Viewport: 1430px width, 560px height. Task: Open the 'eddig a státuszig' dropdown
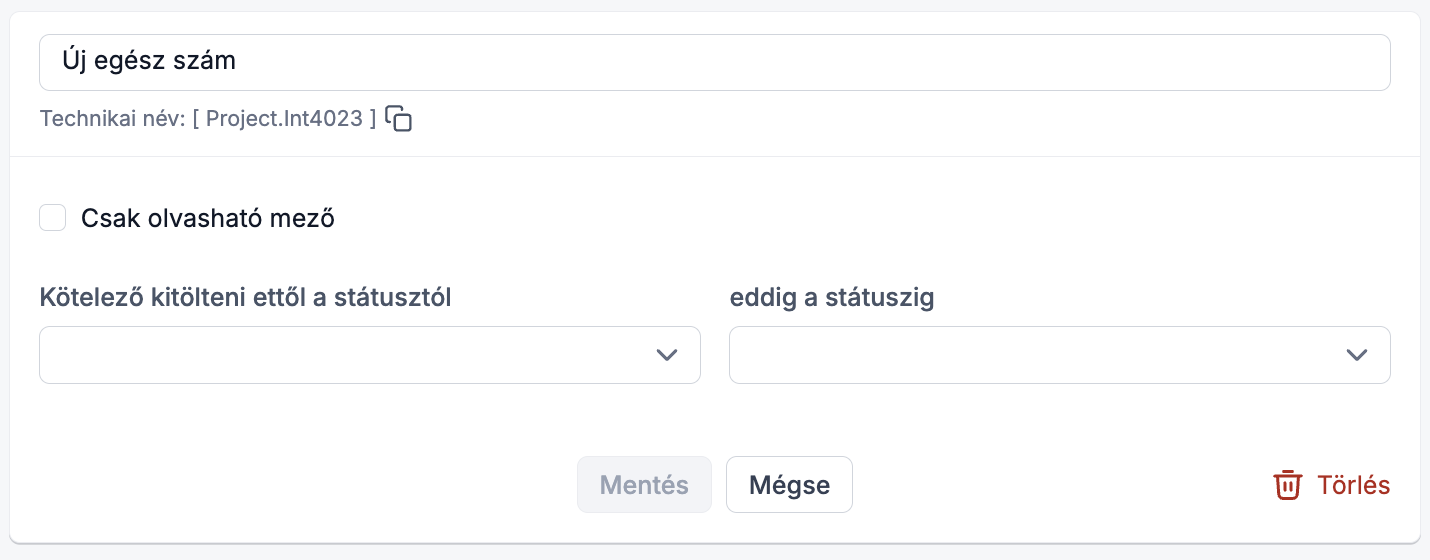pyautogui.click(x=1060, y=355)
